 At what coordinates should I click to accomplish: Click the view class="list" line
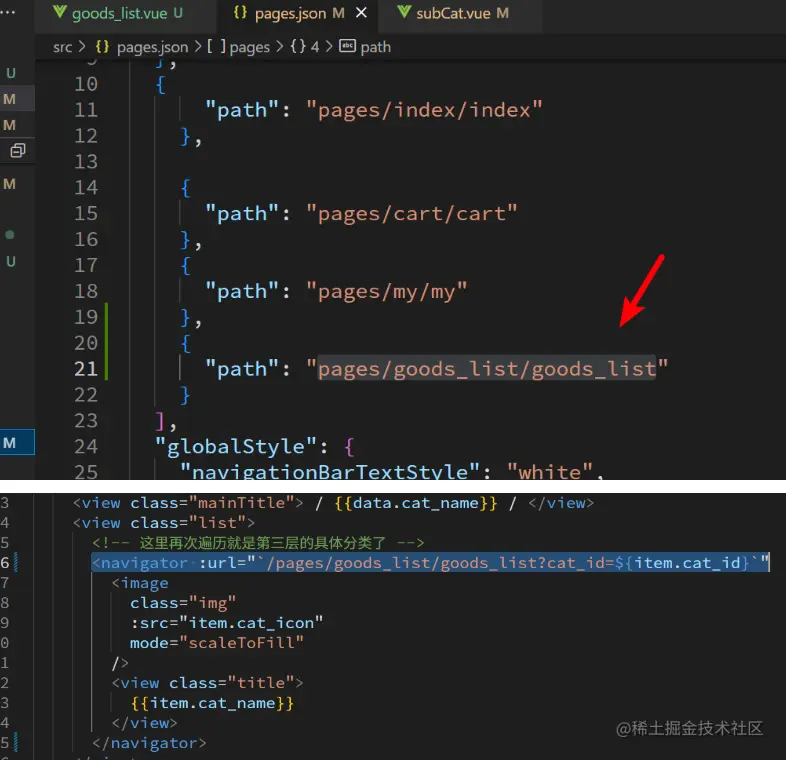coord(164,523)
